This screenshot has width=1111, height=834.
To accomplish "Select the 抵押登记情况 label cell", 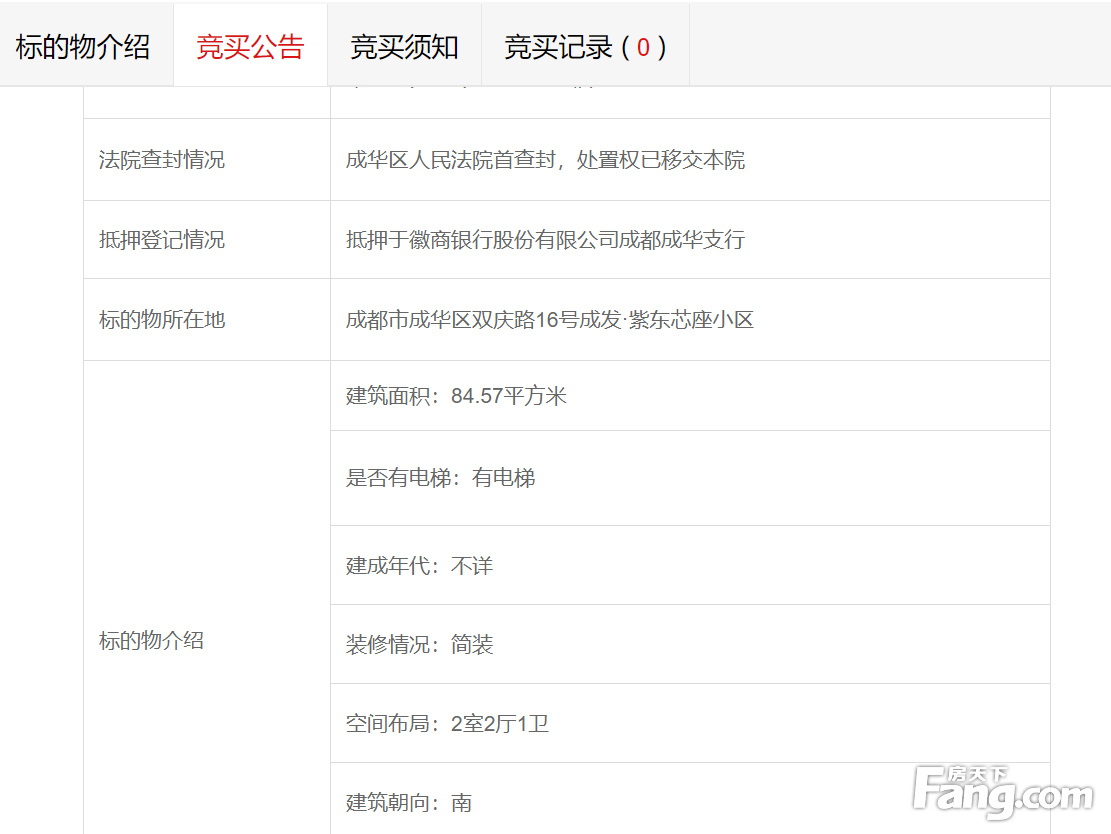I will click(x=162, y=240).
